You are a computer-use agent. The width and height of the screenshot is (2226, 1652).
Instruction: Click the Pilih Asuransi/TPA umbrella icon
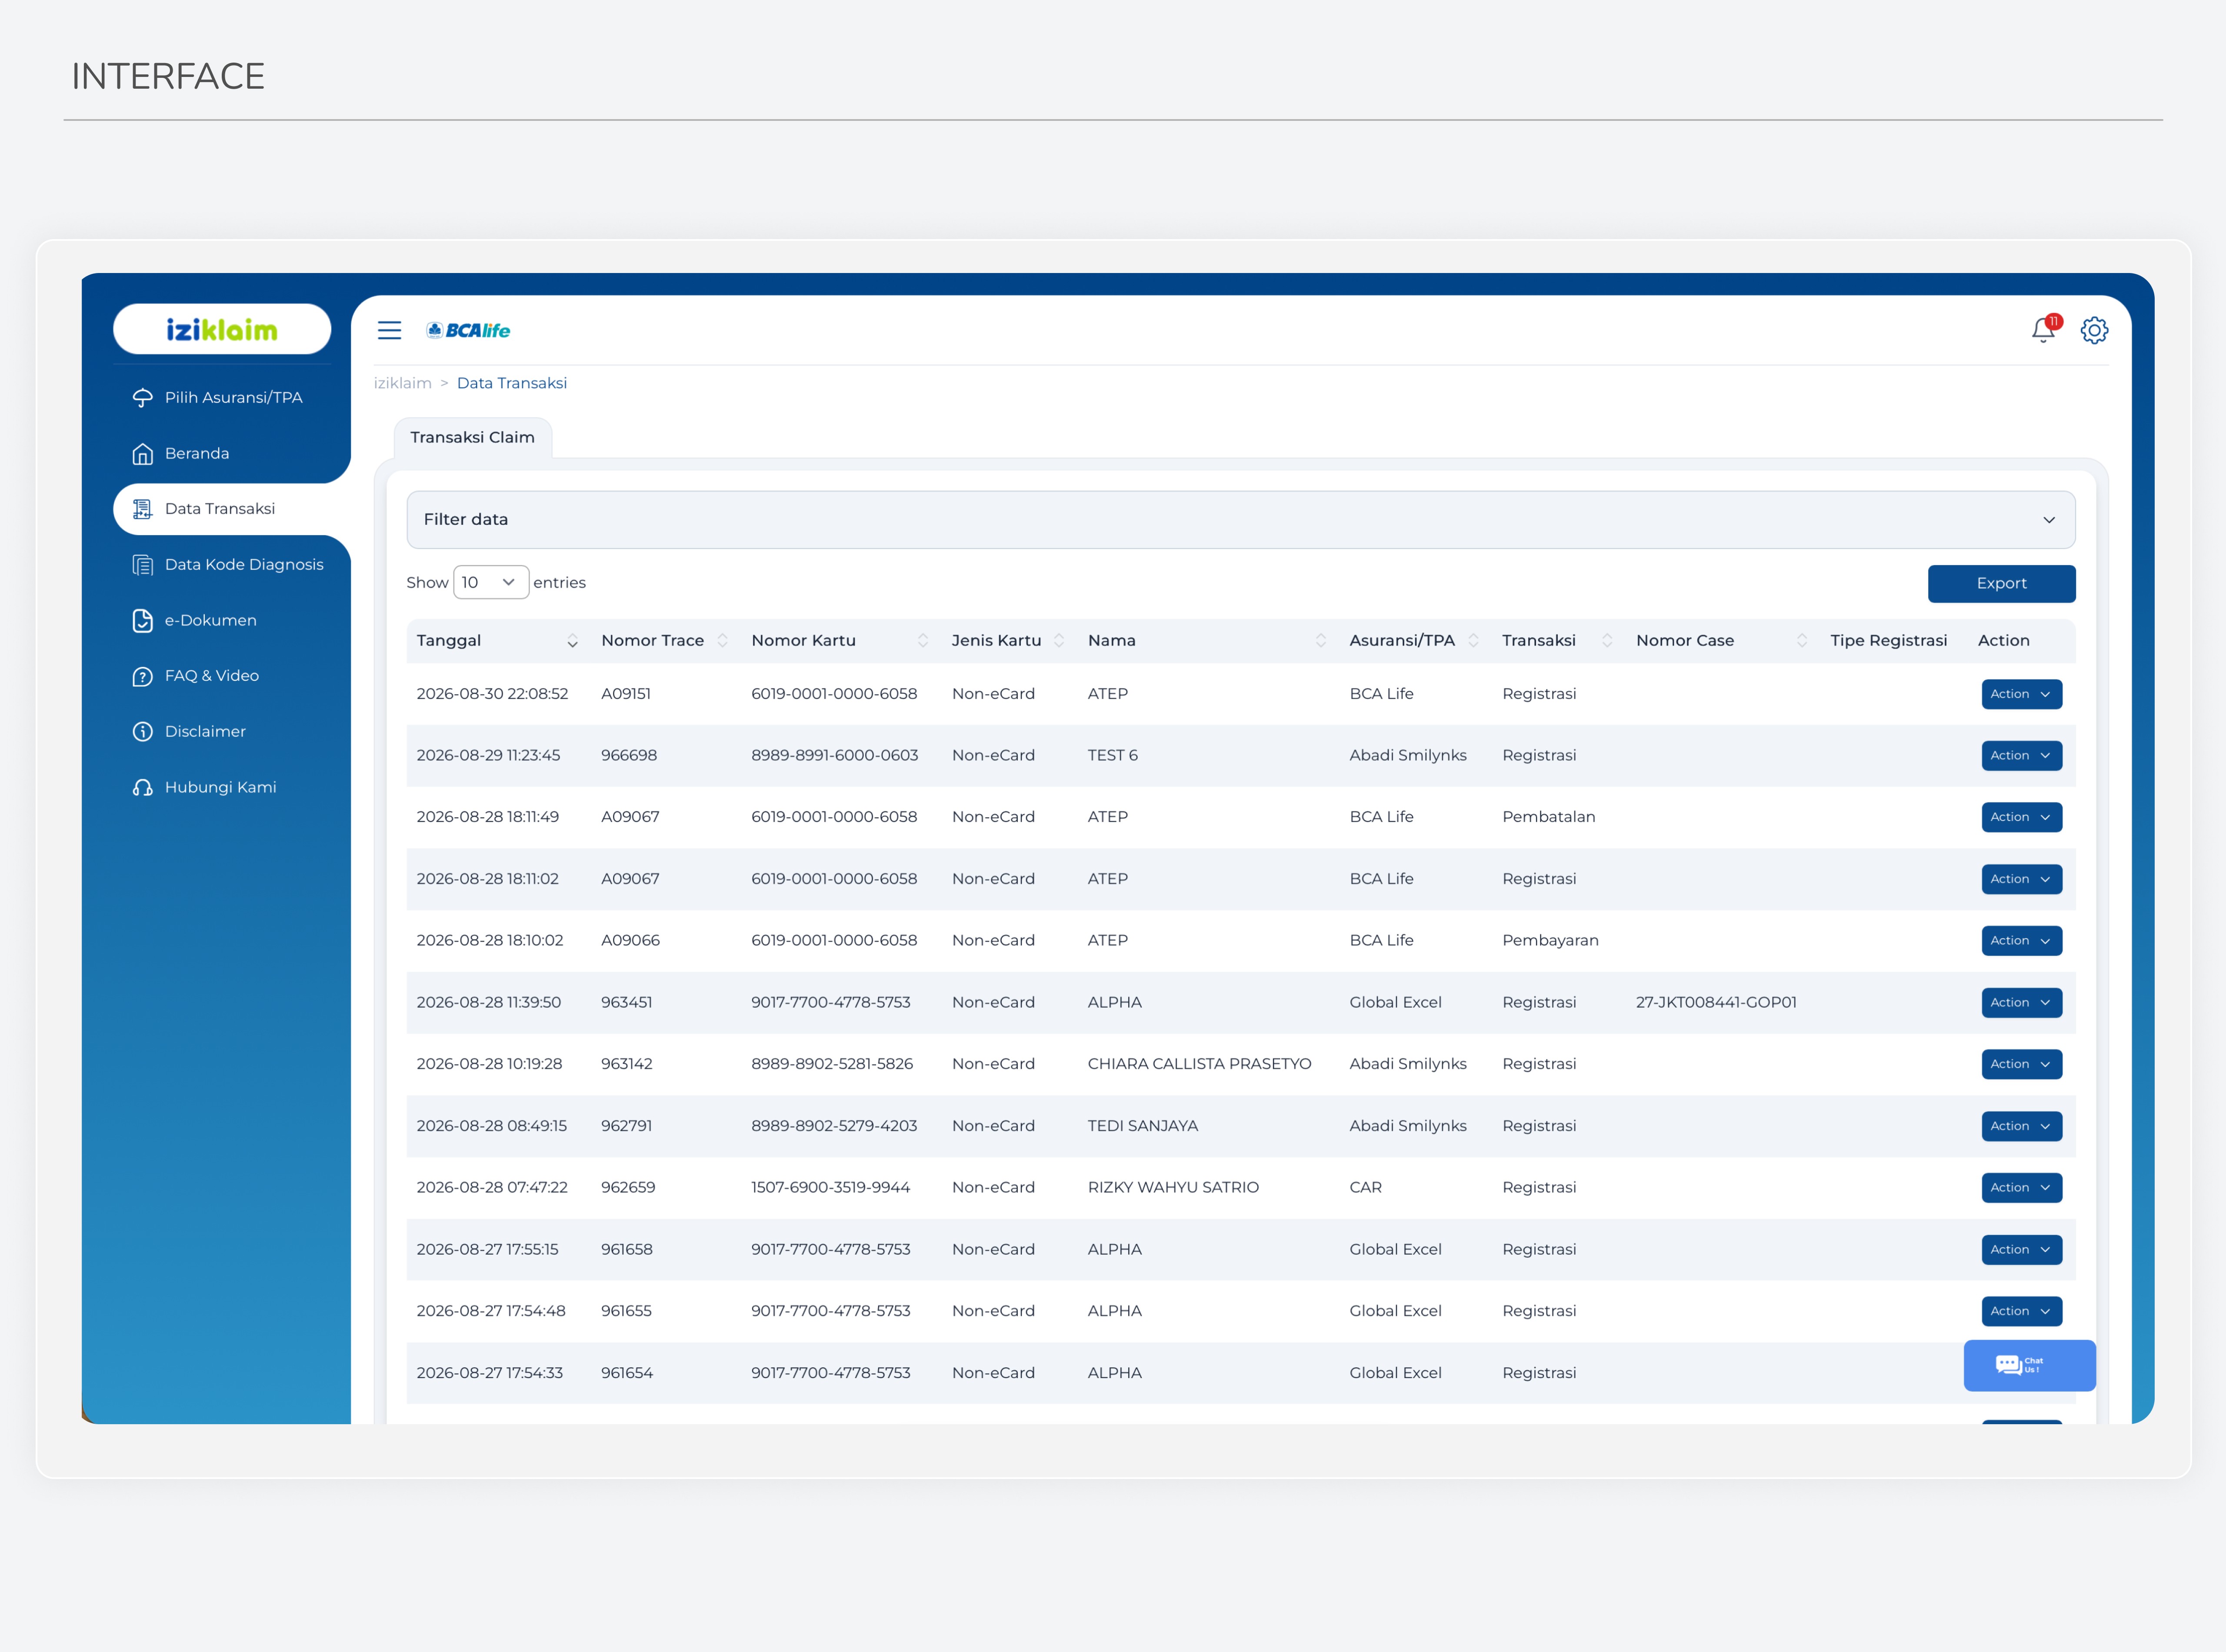pyautogui.click(x=142, y=398)
